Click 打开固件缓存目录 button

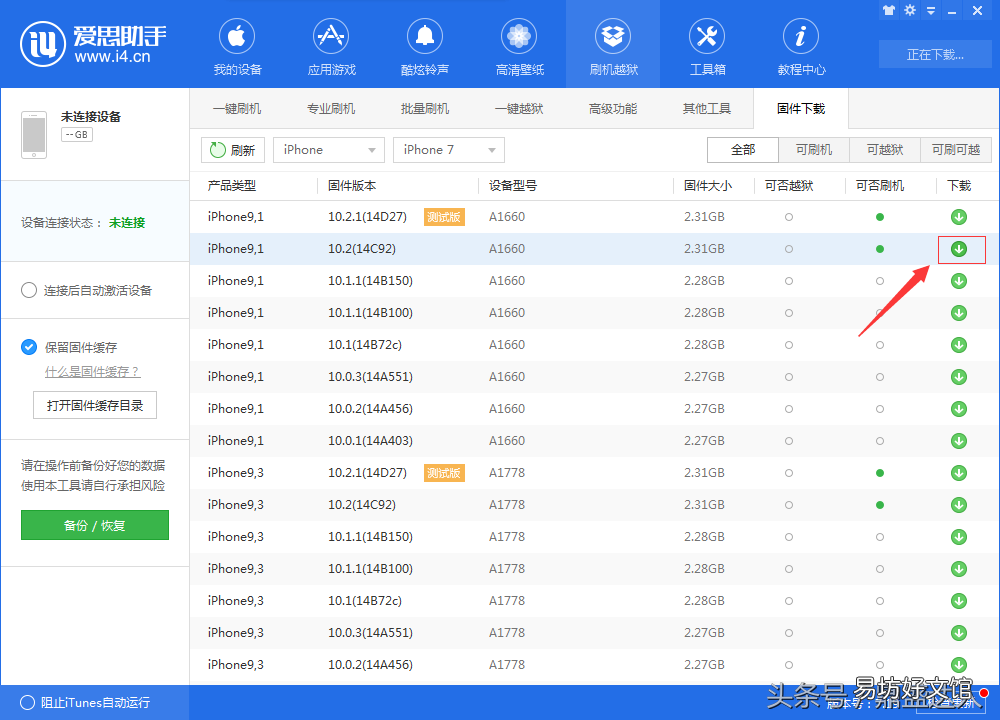95,406
